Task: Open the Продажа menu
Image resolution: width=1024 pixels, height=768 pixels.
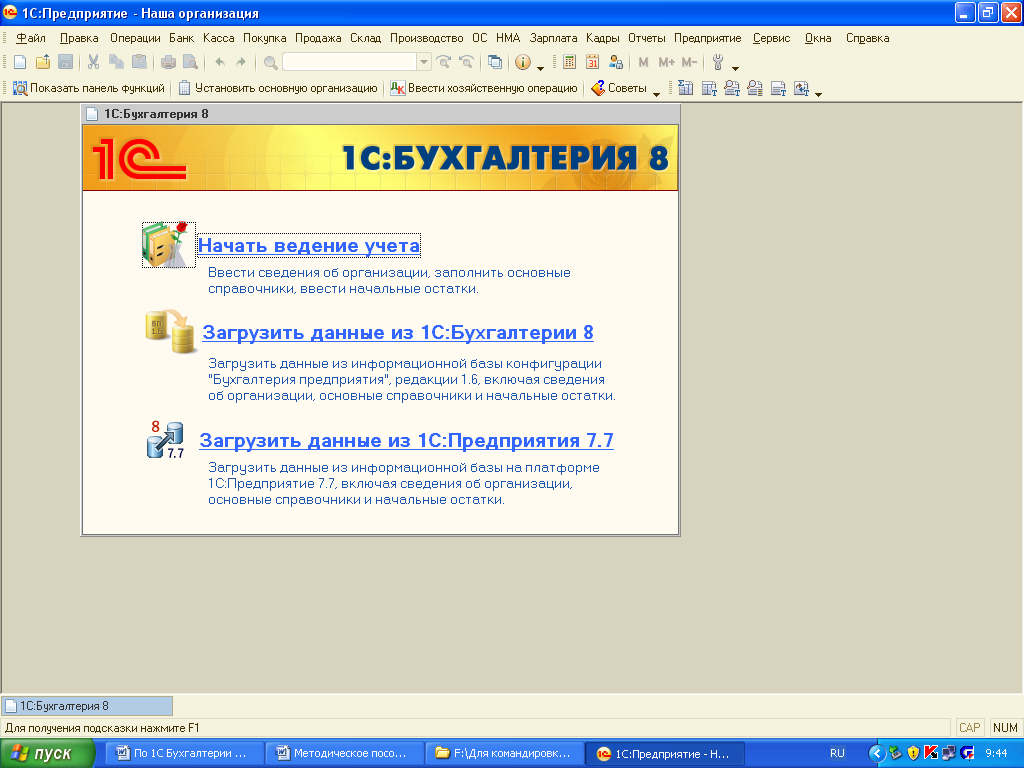Action: (318, 38)
